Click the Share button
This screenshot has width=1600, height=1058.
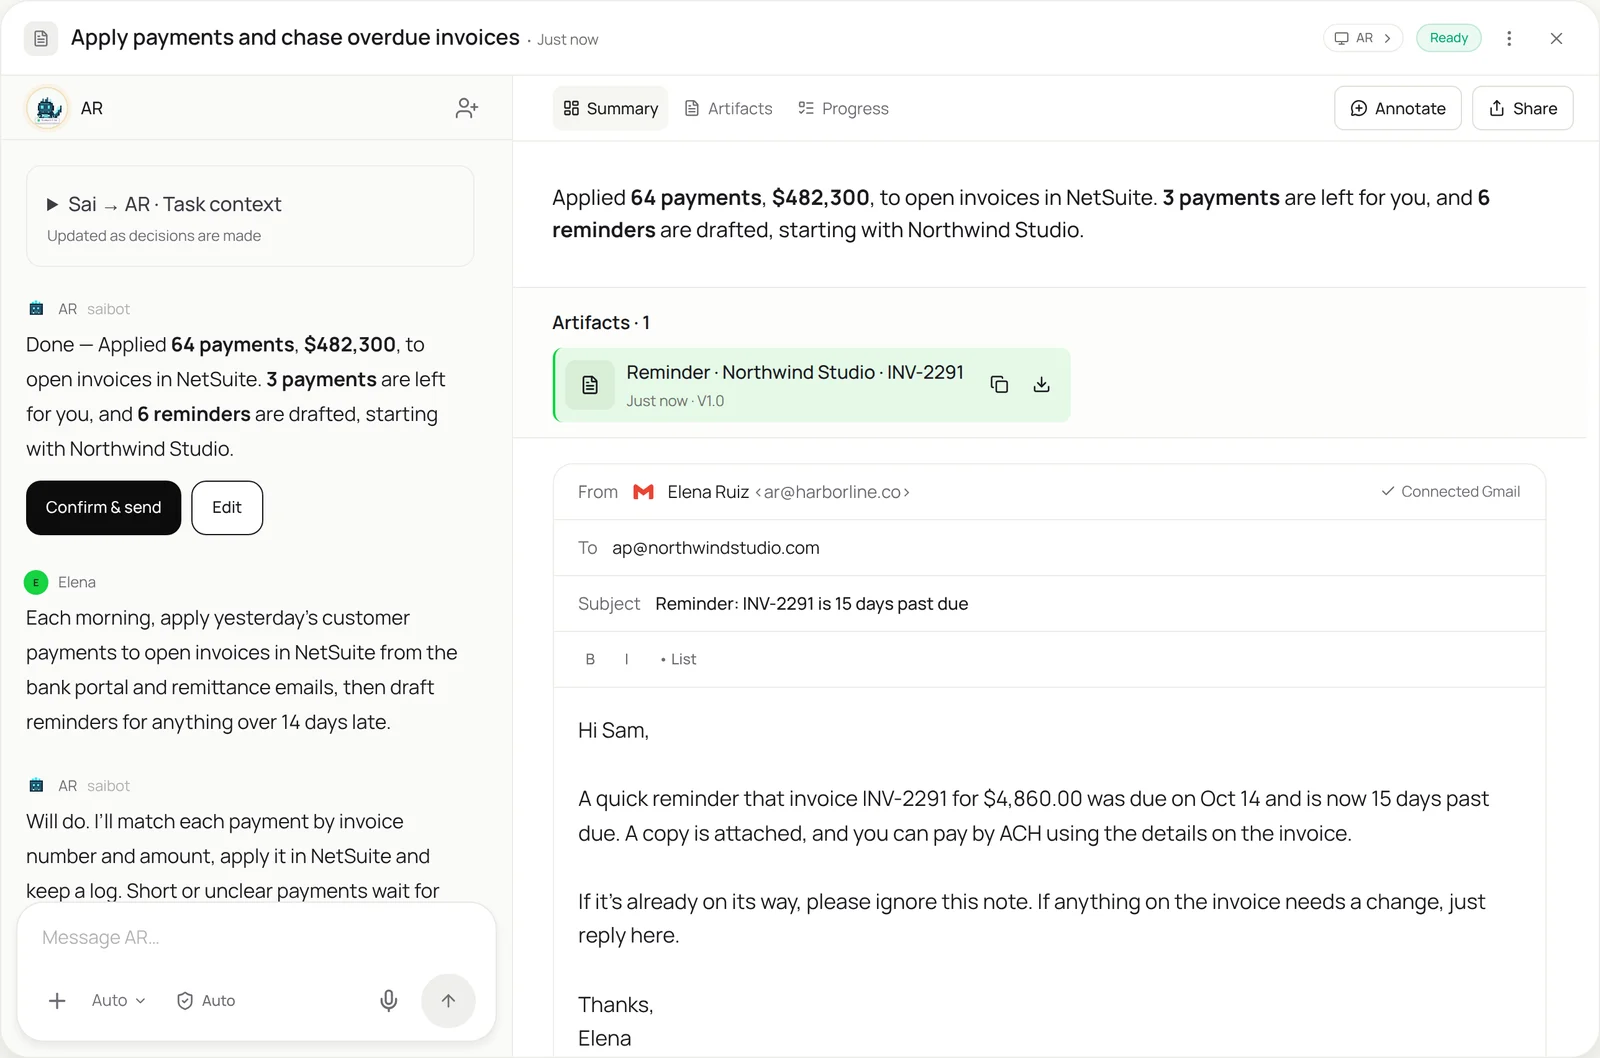pyautogui.click(x=1522, y=108)
